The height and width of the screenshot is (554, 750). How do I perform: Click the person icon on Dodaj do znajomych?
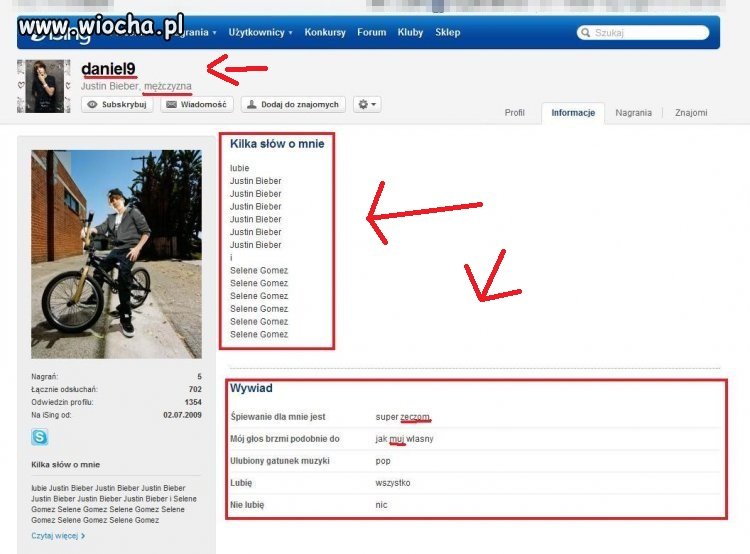coord(252,104)
